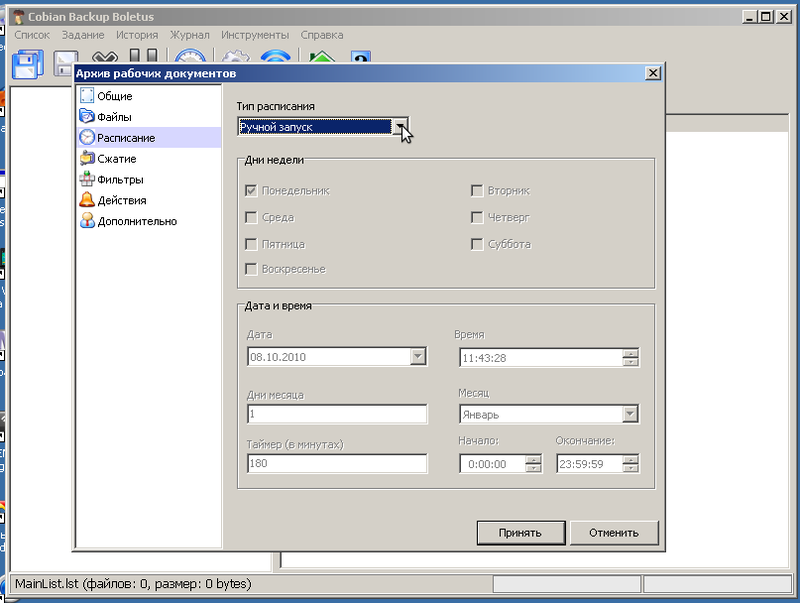The width and height of the screenshot is (800, 603).
Task: Expand the Месяц dropdown showing Январь
Action: pyautogui.click(x=630, y=415)
